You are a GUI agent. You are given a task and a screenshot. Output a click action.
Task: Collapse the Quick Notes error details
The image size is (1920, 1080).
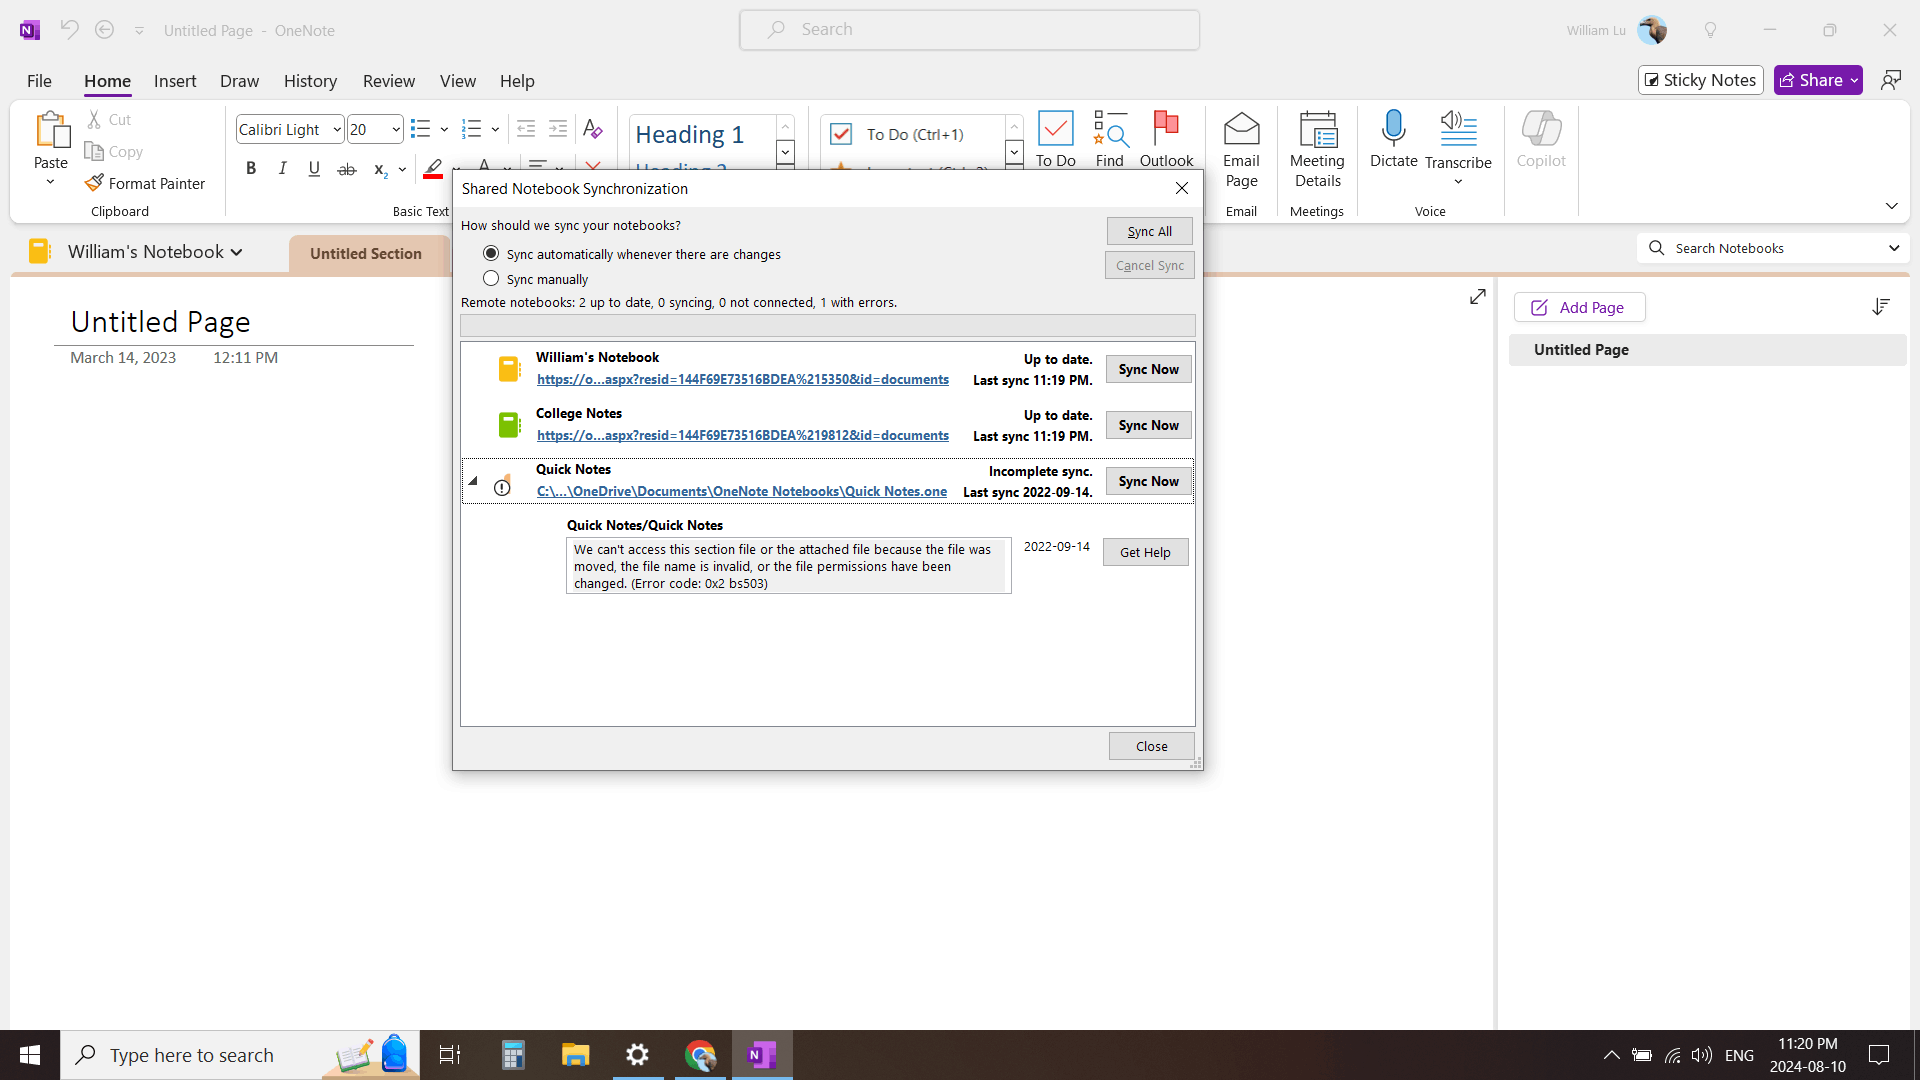point(473,481)
